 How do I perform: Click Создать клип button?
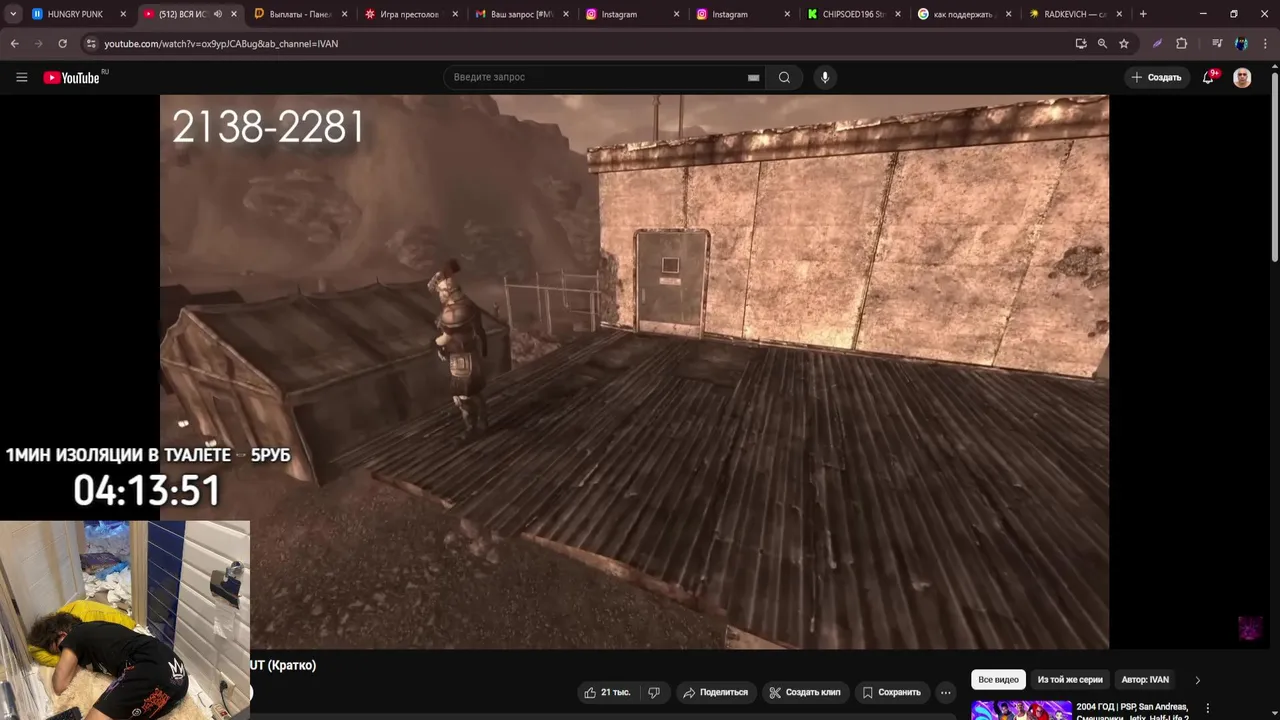[x=805, y=692]
